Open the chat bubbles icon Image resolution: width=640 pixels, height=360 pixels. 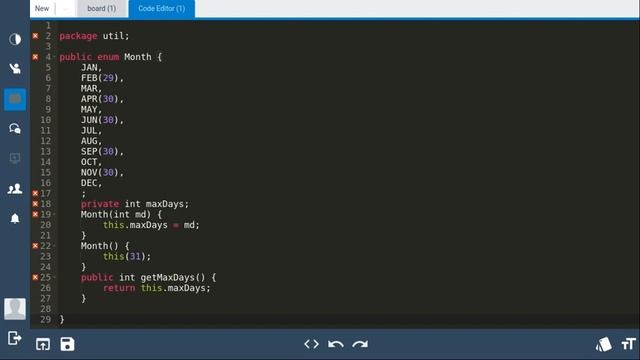tap(15, 129)
